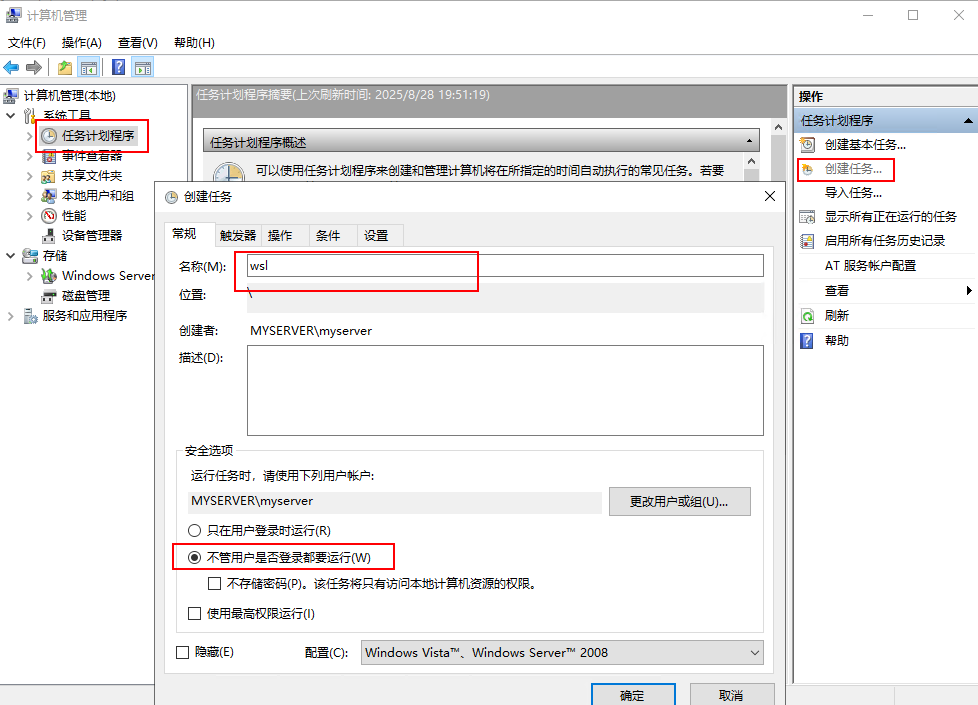Click the 帮助 icon in actions pane

point(807,341)
